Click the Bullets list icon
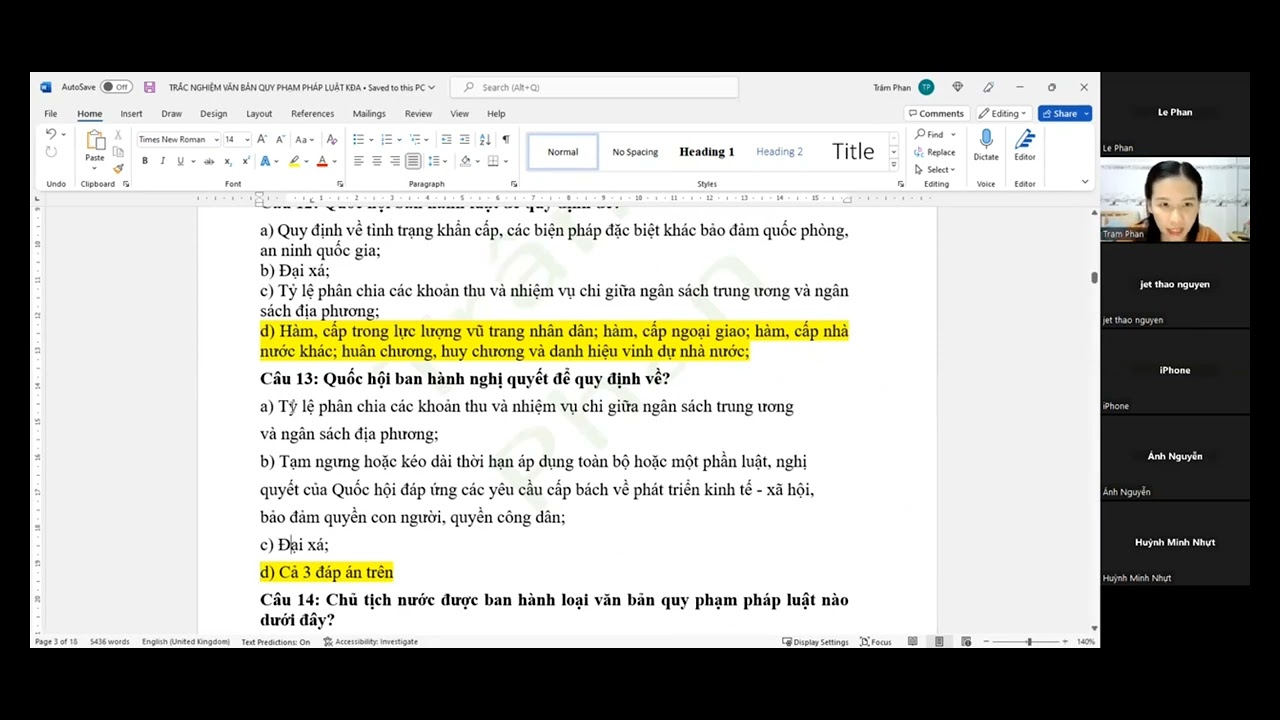This screenshot has height=720, width=1280. [x=359, y=139]
